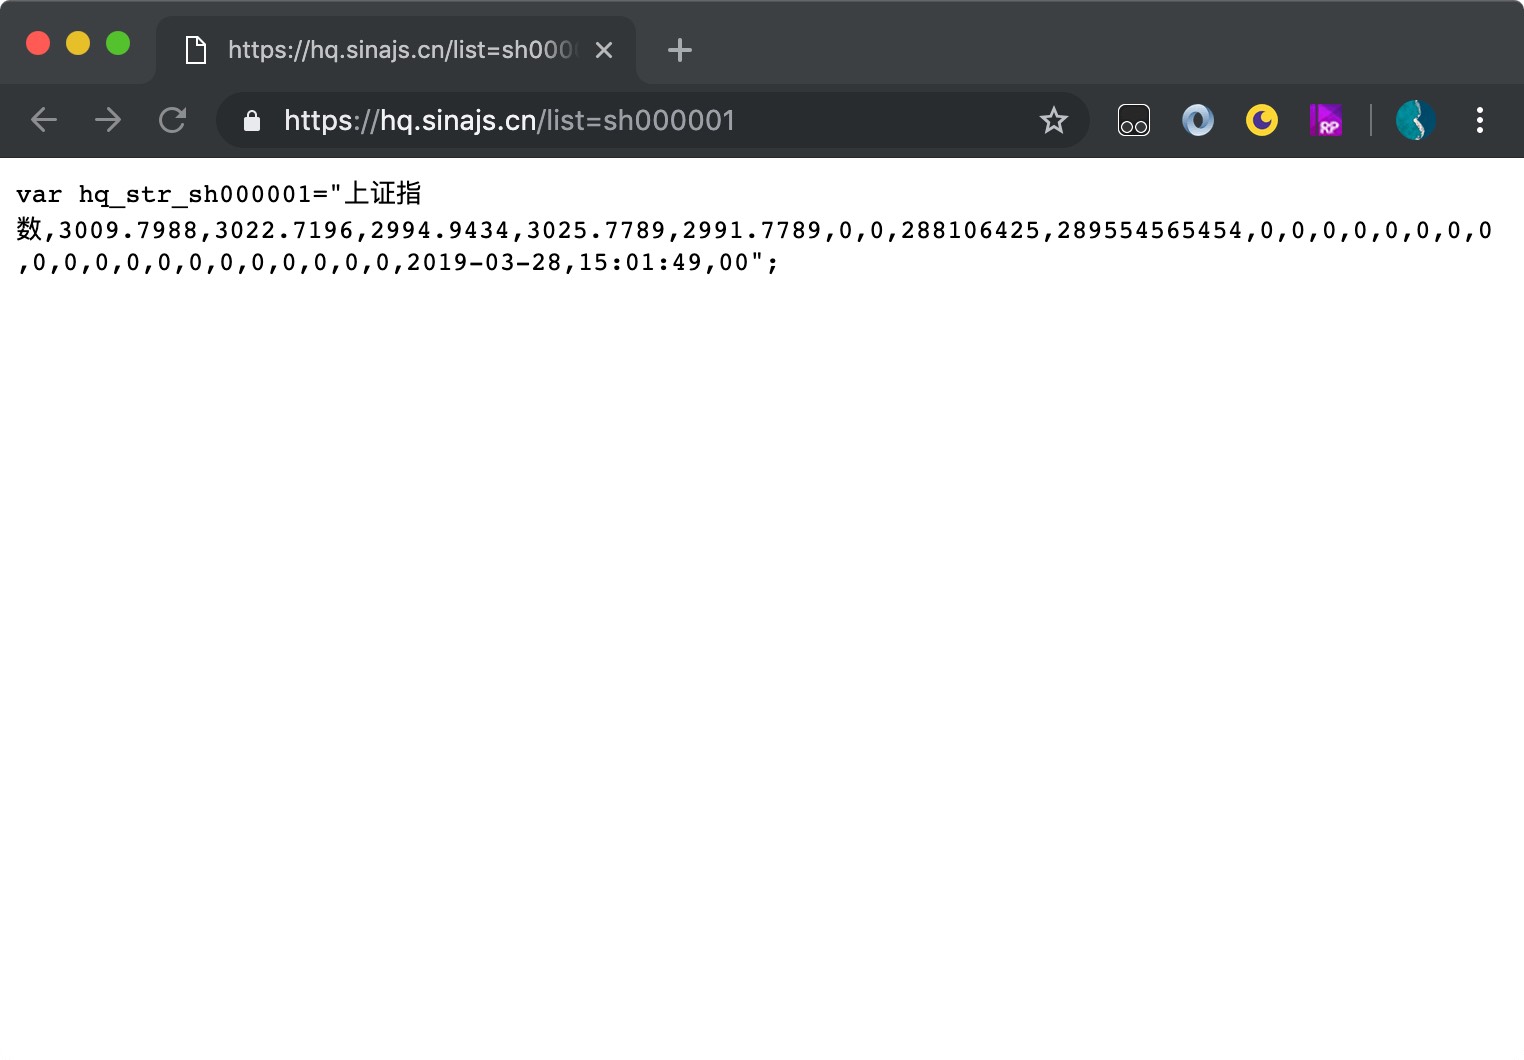Click the hq_str_sh000001 variable text
This screenshot has width=1524, height=1060.
[x=195, y=195]
